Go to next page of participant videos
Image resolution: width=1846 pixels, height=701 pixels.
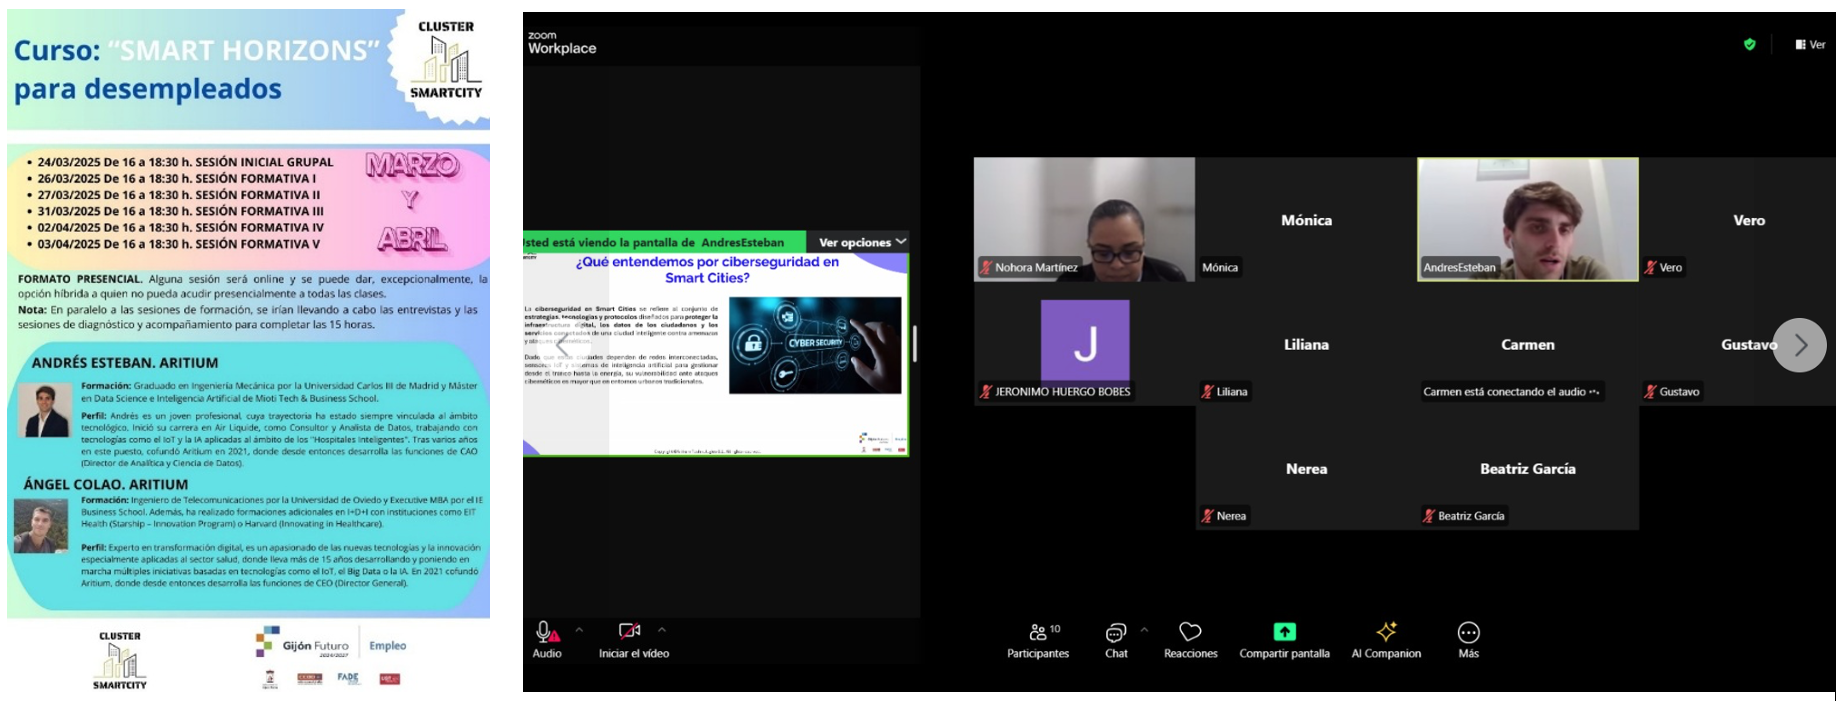tap(1799, 345)
